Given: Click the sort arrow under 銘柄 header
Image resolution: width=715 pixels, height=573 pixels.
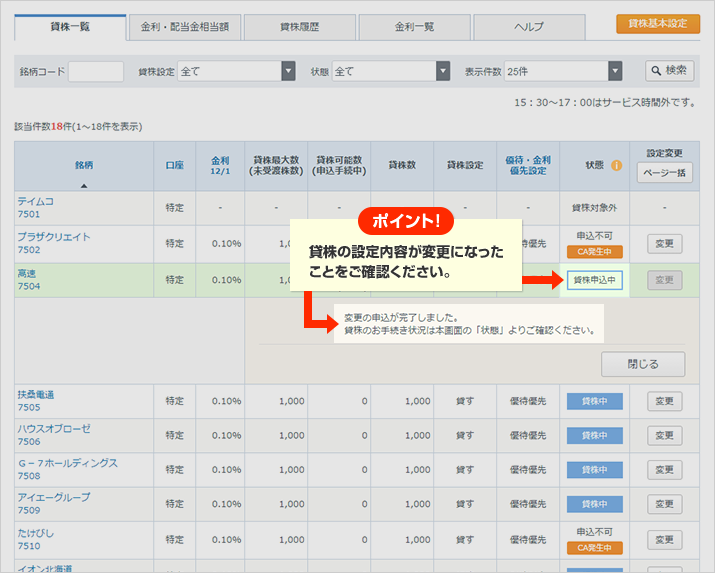Looking at the screenshot, I should click(x=84, y=186).
